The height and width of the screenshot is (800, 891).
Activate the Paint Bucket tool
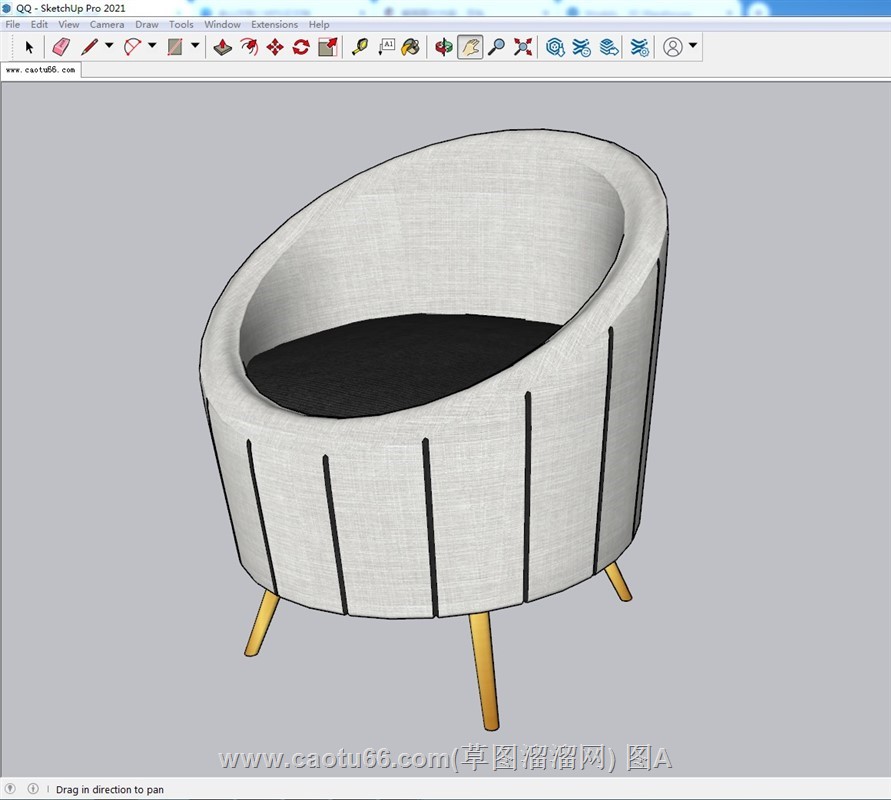coord(410,47)
